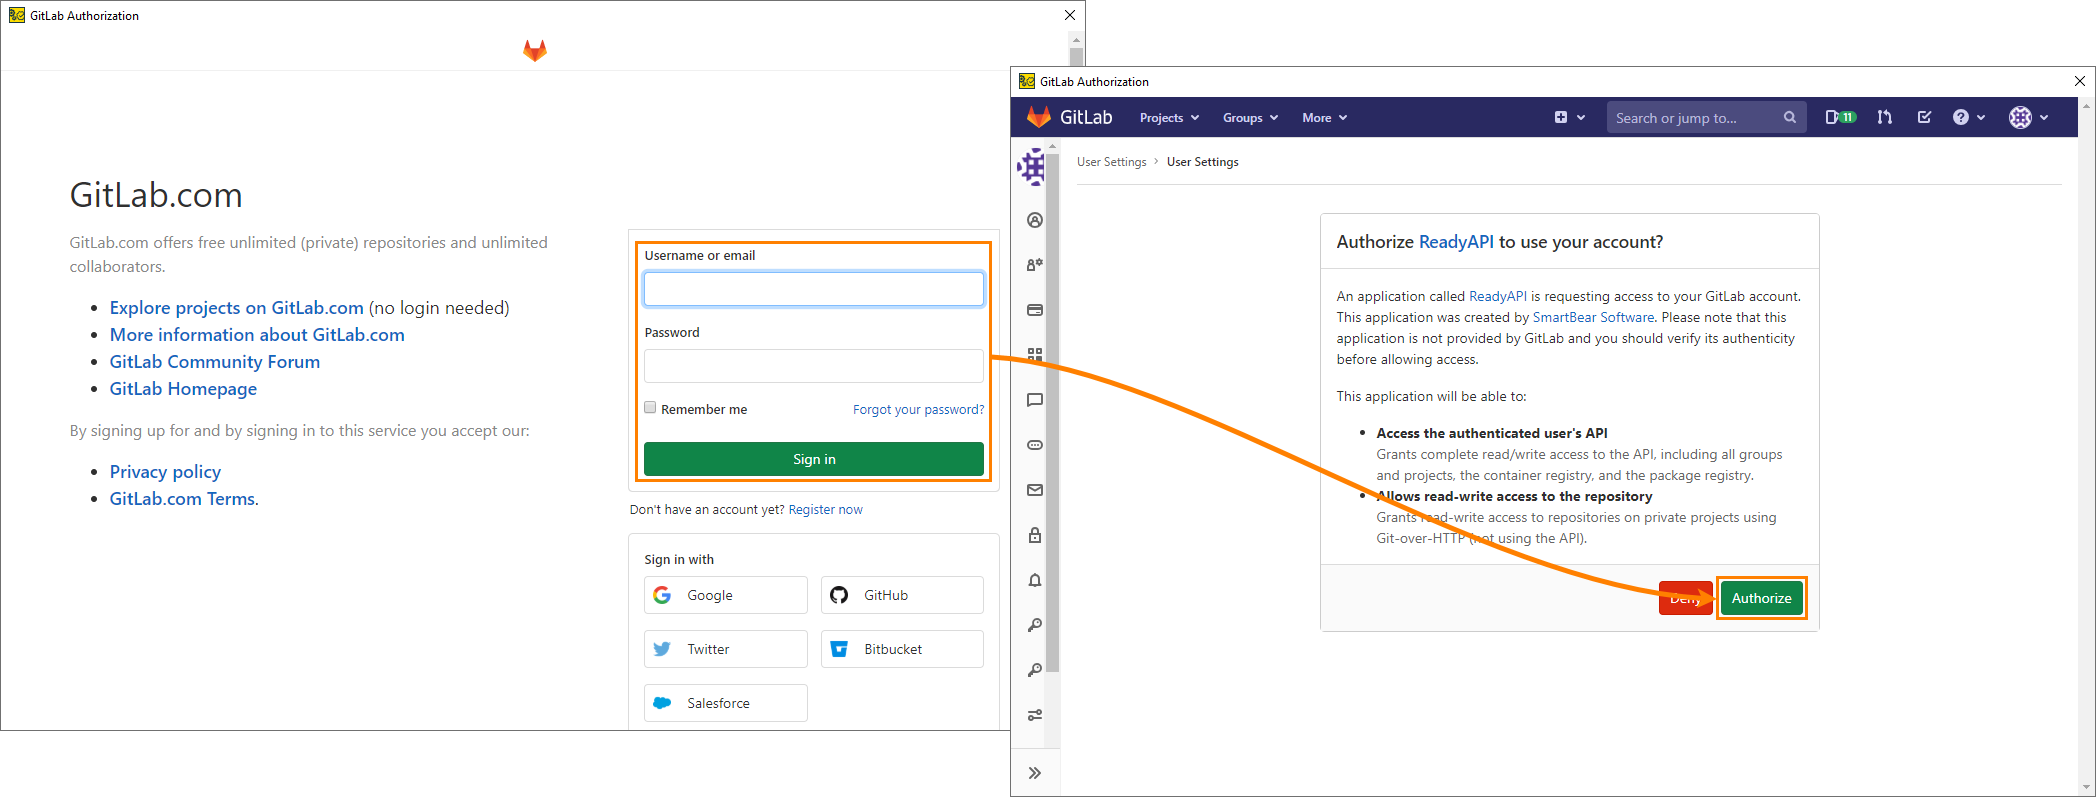Open Emails settings (envelope icon)

coord(1035,490)
